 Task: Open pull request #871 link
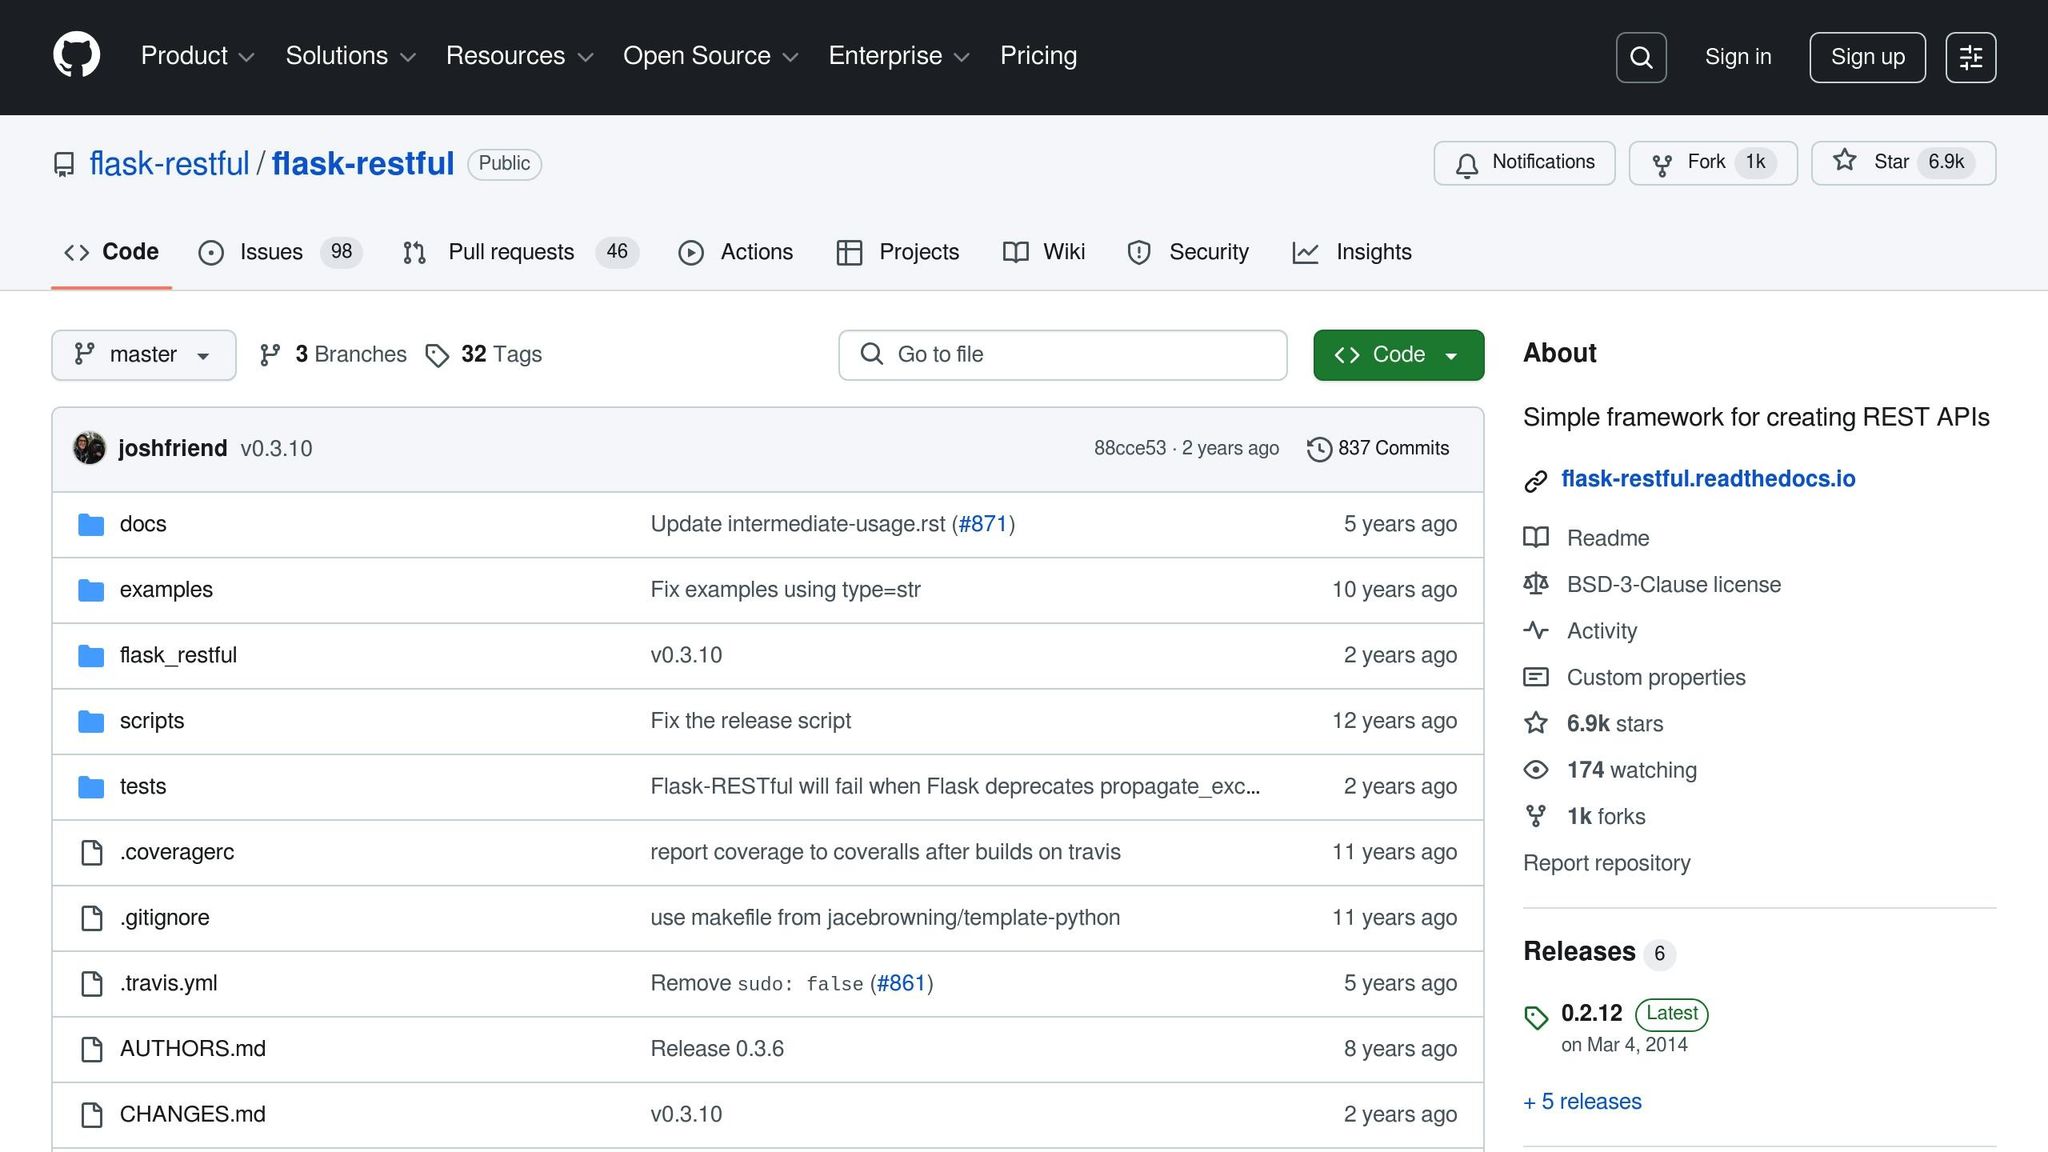pyautogui.click(x=983, y=524)
